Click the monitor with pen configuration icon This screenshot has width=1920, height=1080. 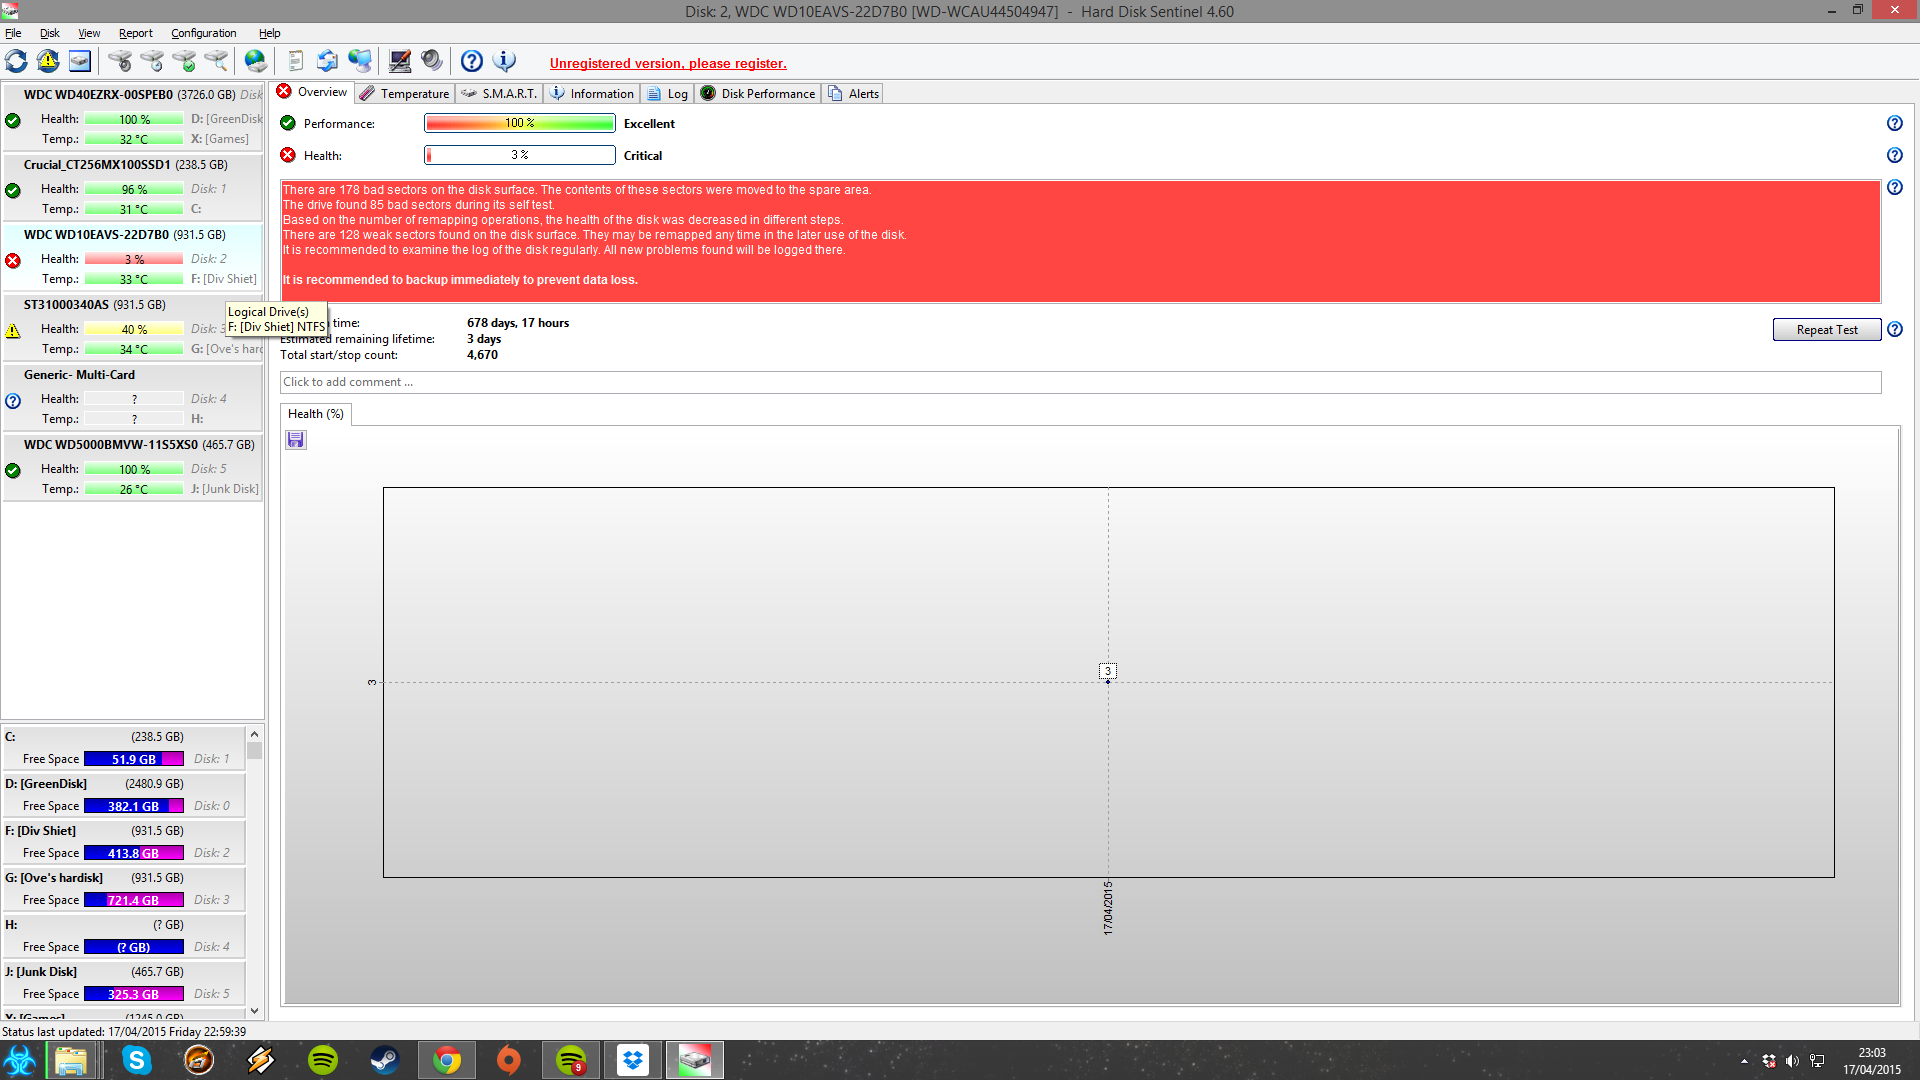click(x=400, y=61)
